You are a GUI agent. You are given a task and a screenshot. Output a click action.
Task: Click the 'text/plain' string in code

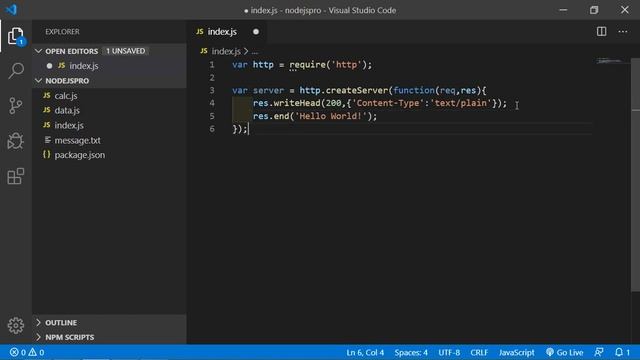(x=461, y=103)
